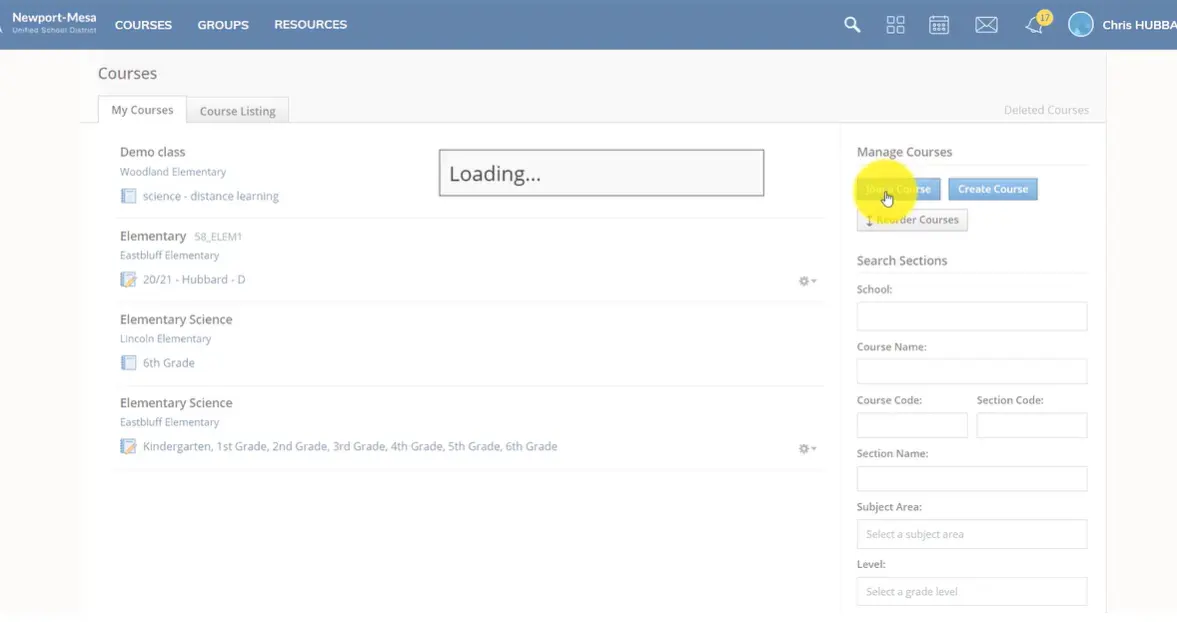
Task: Switch to the Course Listing tab
Action: point(237,111)
